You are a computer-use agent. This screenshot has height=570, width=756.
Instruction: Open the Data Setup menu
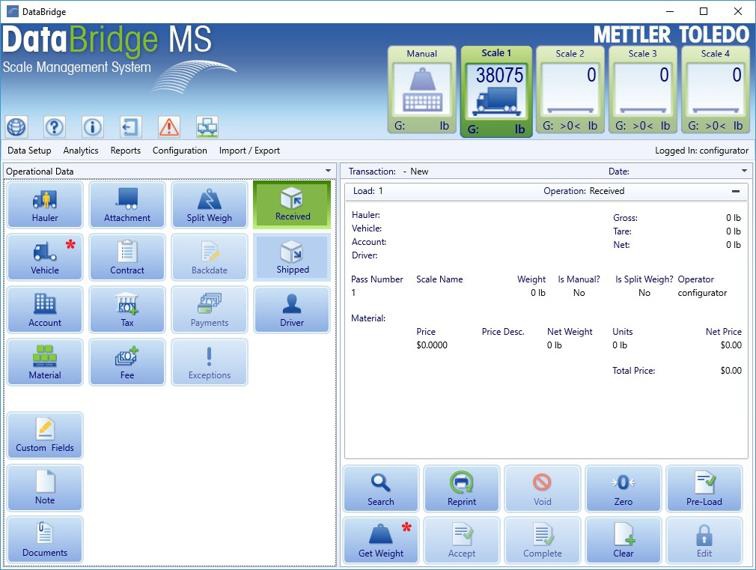(29, 150)
